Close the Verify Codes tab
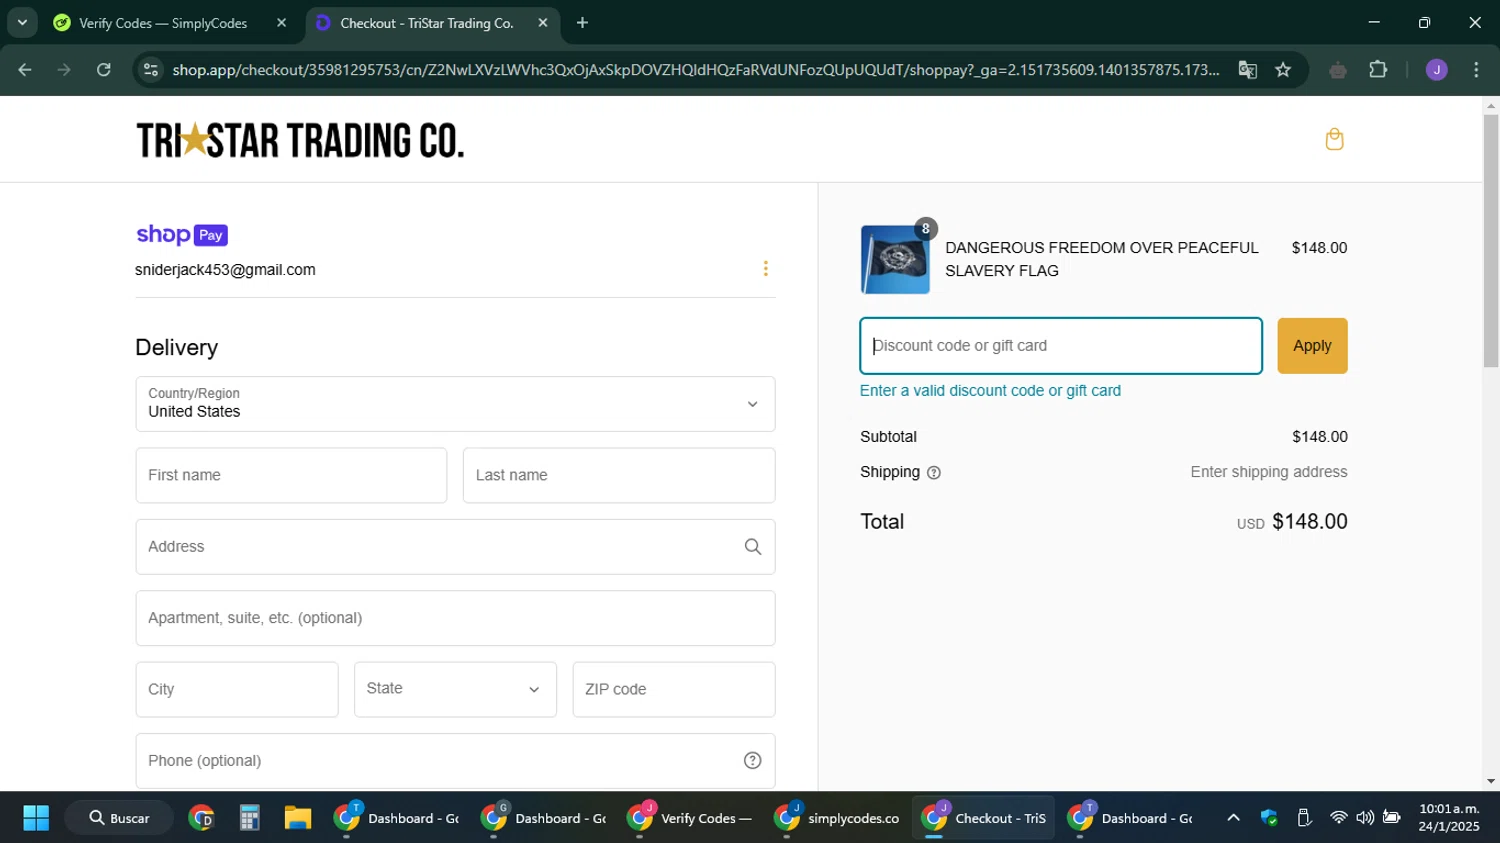Viewport: 1500px width, 843px height. 281,23
